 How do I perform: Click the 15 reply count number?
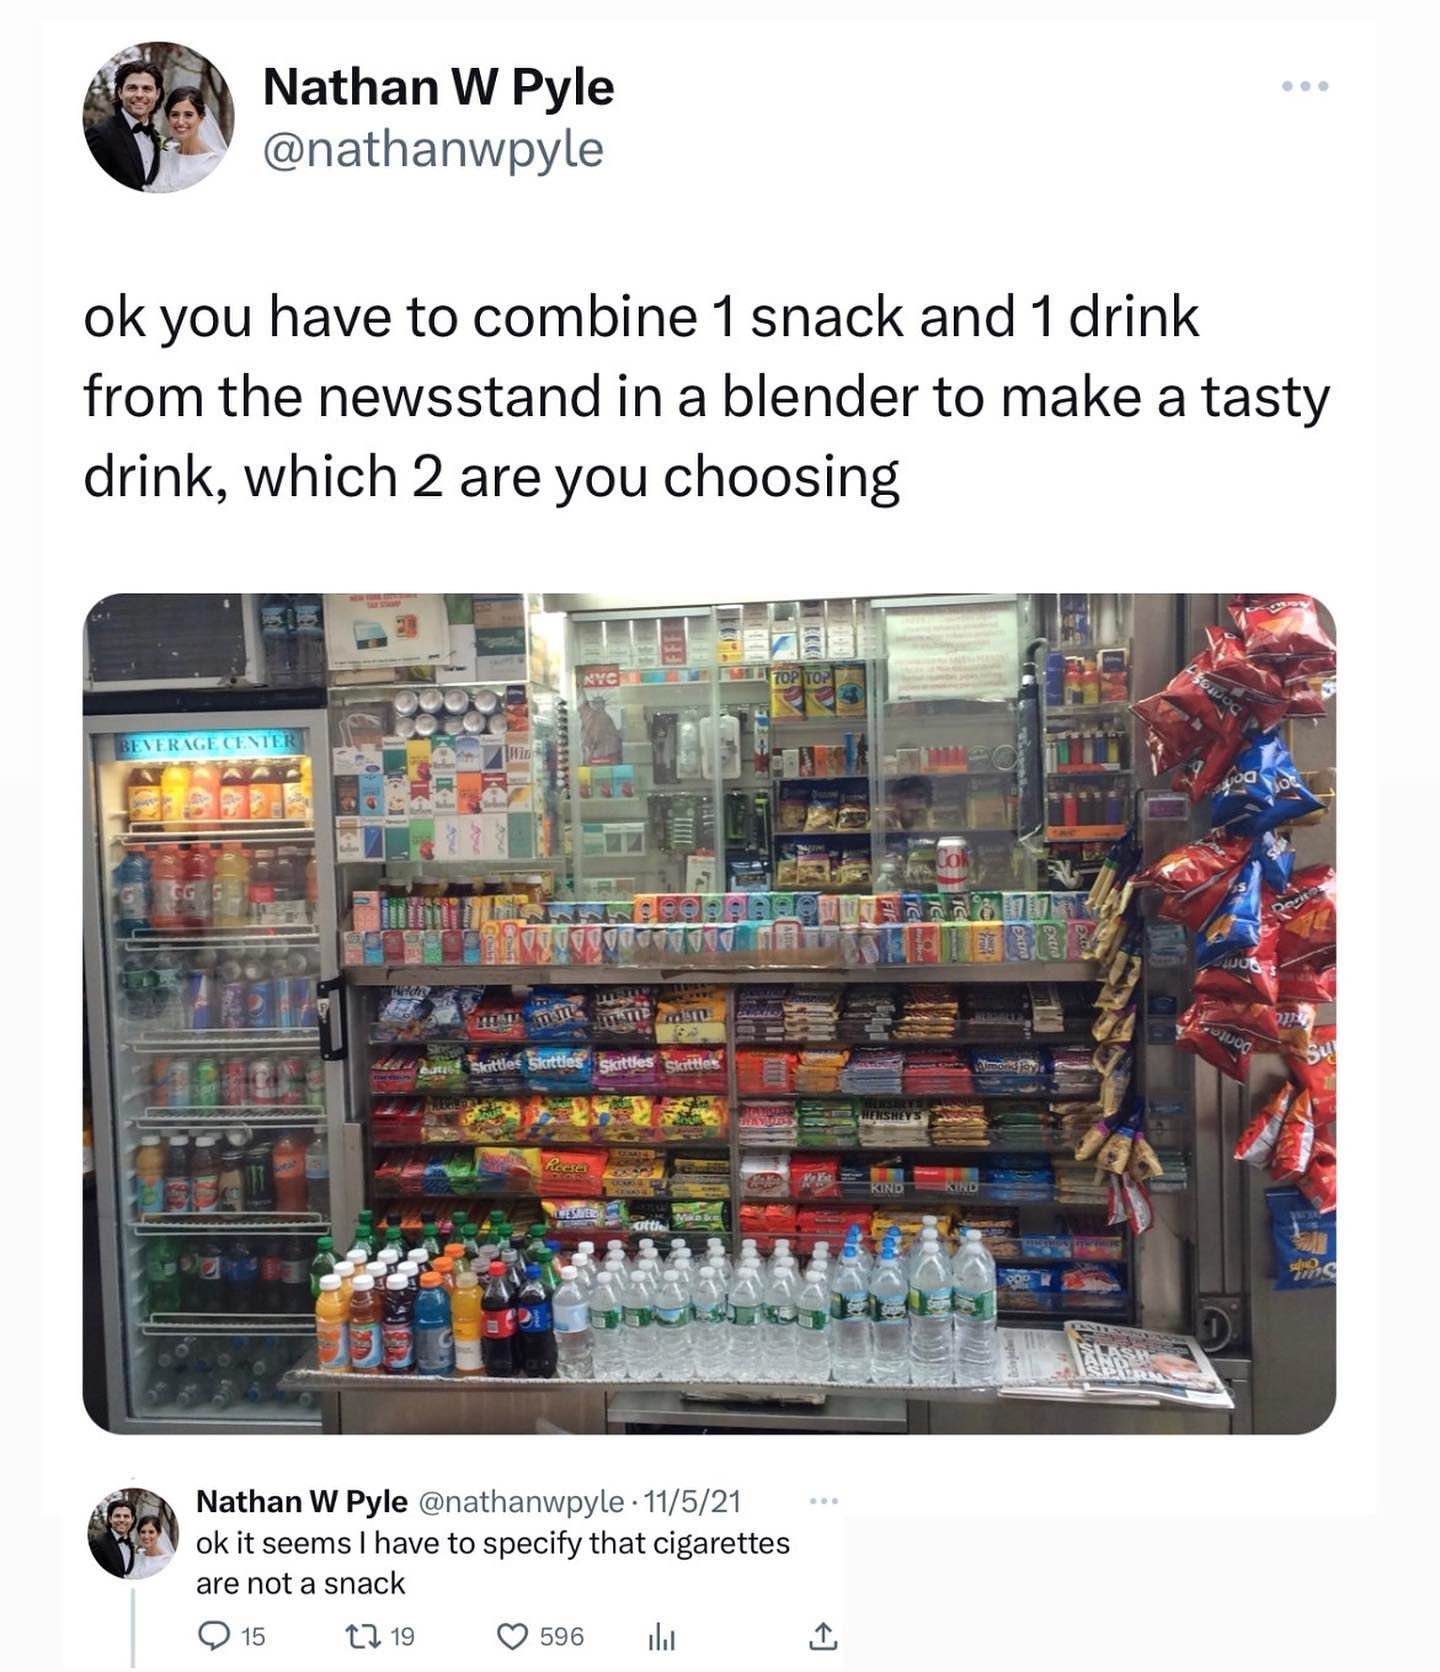click(254, 1636)
